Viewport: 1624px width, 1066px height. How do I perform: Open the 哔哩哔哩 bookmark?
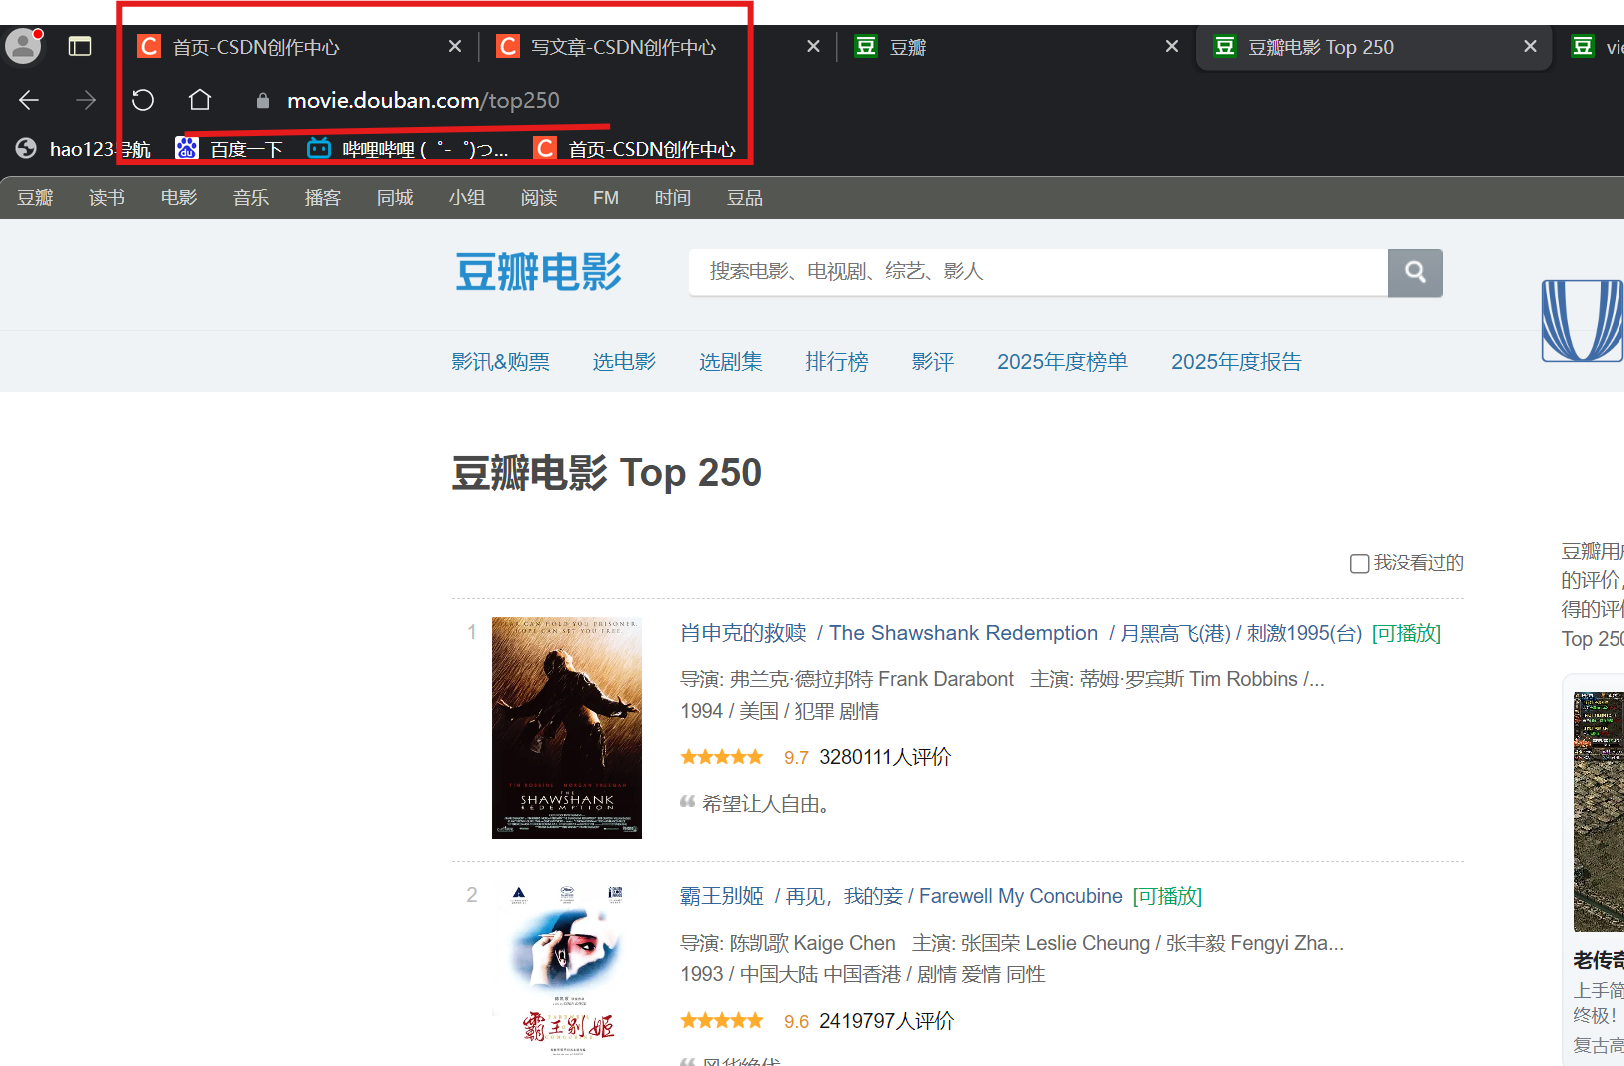point(408,149)
